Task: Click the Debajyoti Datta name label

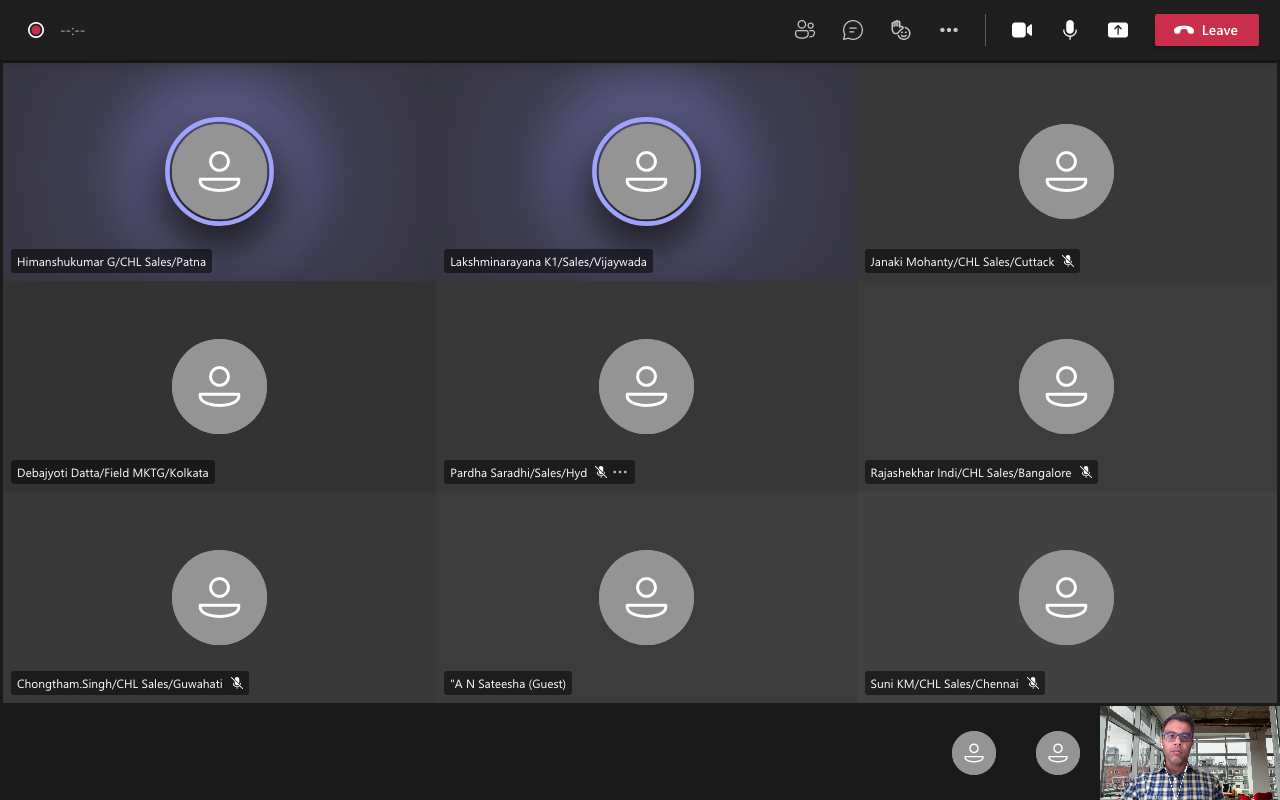Action: [113, 473]
